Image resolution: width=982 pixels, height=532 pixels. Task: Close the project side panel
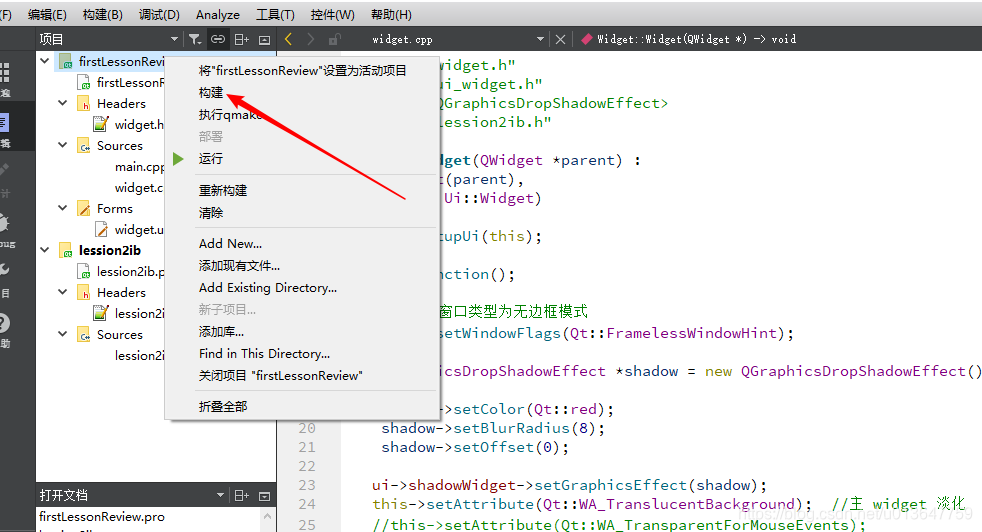[264, 40]
